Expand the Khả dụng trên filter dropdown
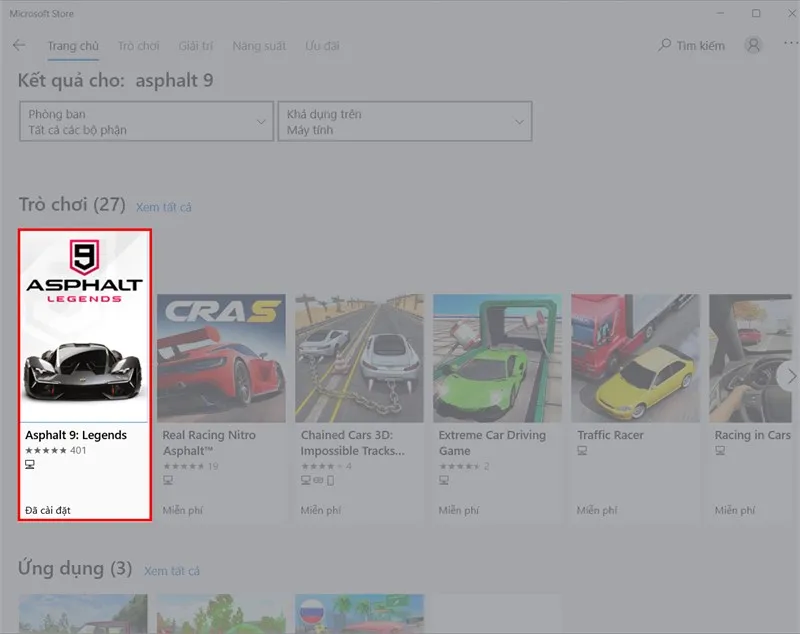This screenshot has height=634, width=800. point(404,122)
